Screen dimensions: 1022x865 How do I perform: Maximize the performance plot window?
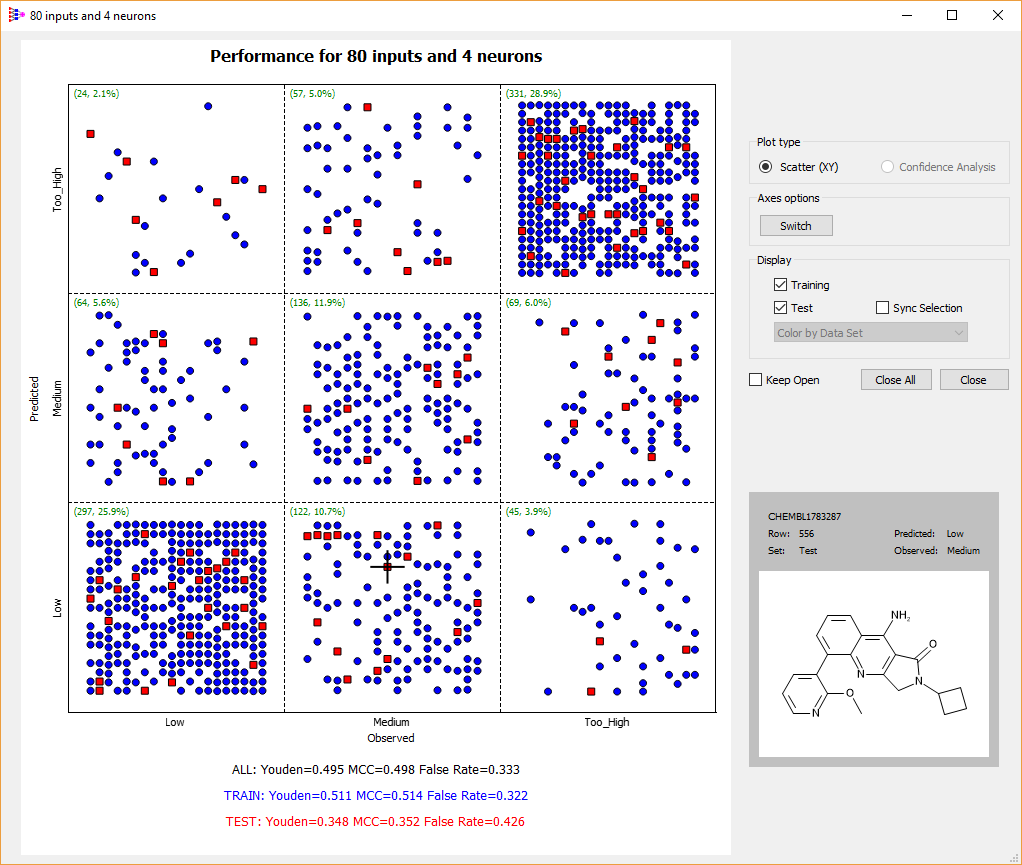click(952, 15)
